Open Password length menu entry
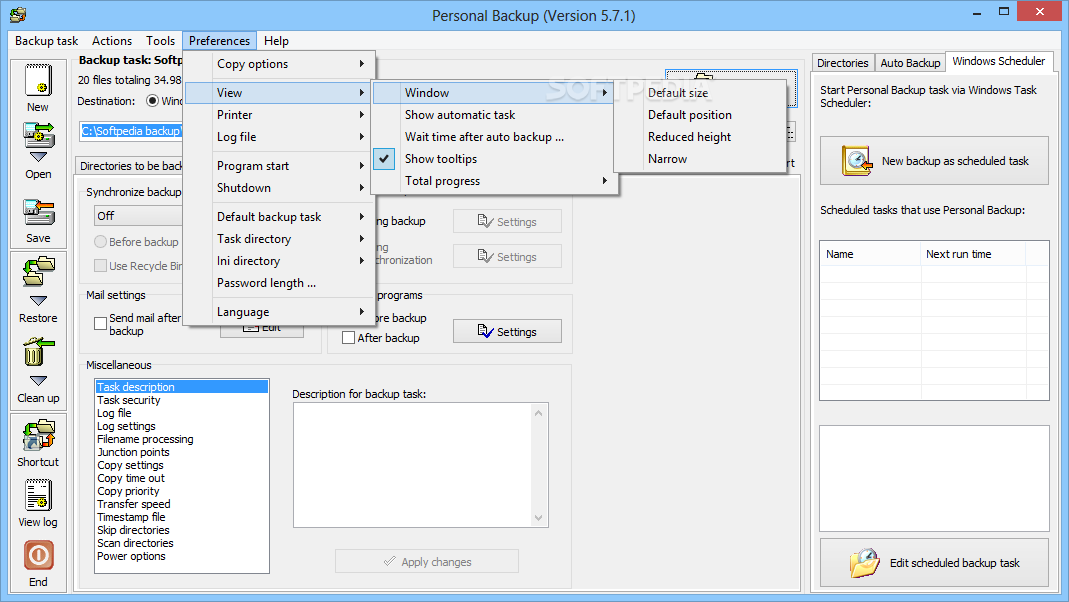 click(279, 283)
